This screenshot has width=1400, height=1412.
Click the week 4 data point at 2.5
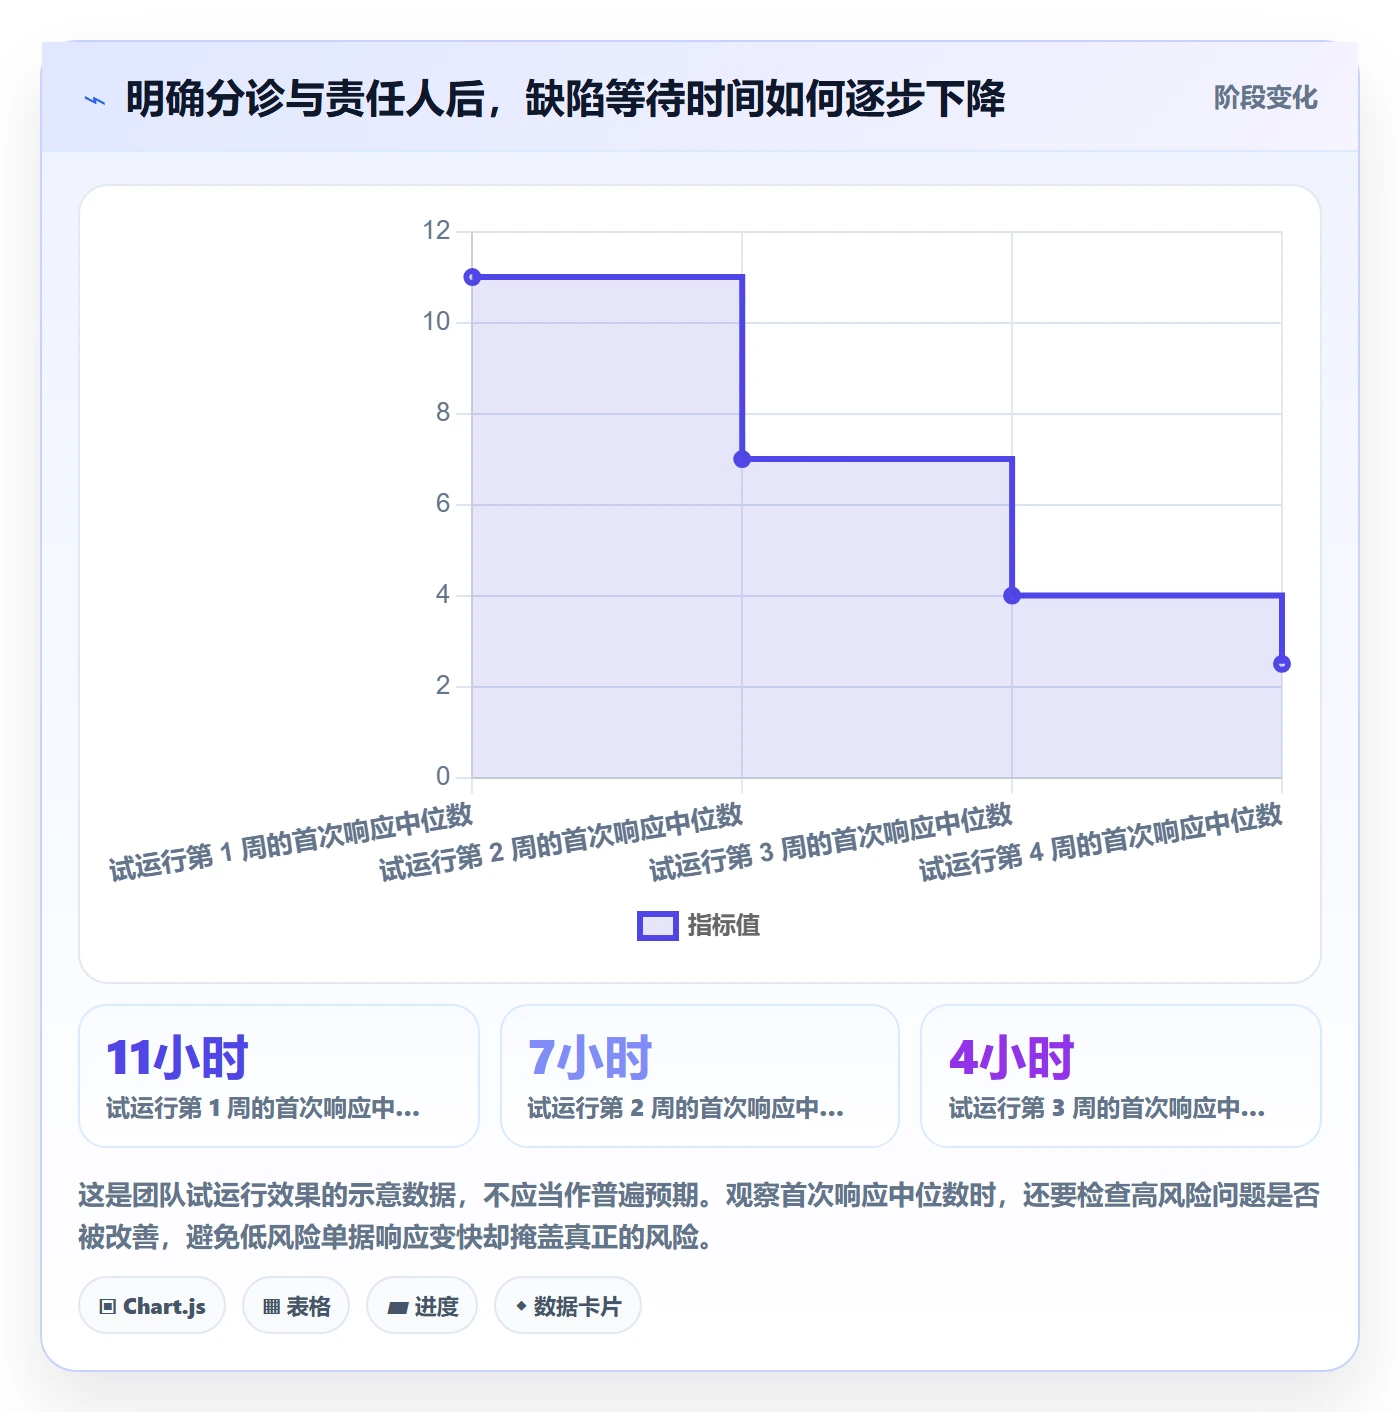pos(1282,664)
